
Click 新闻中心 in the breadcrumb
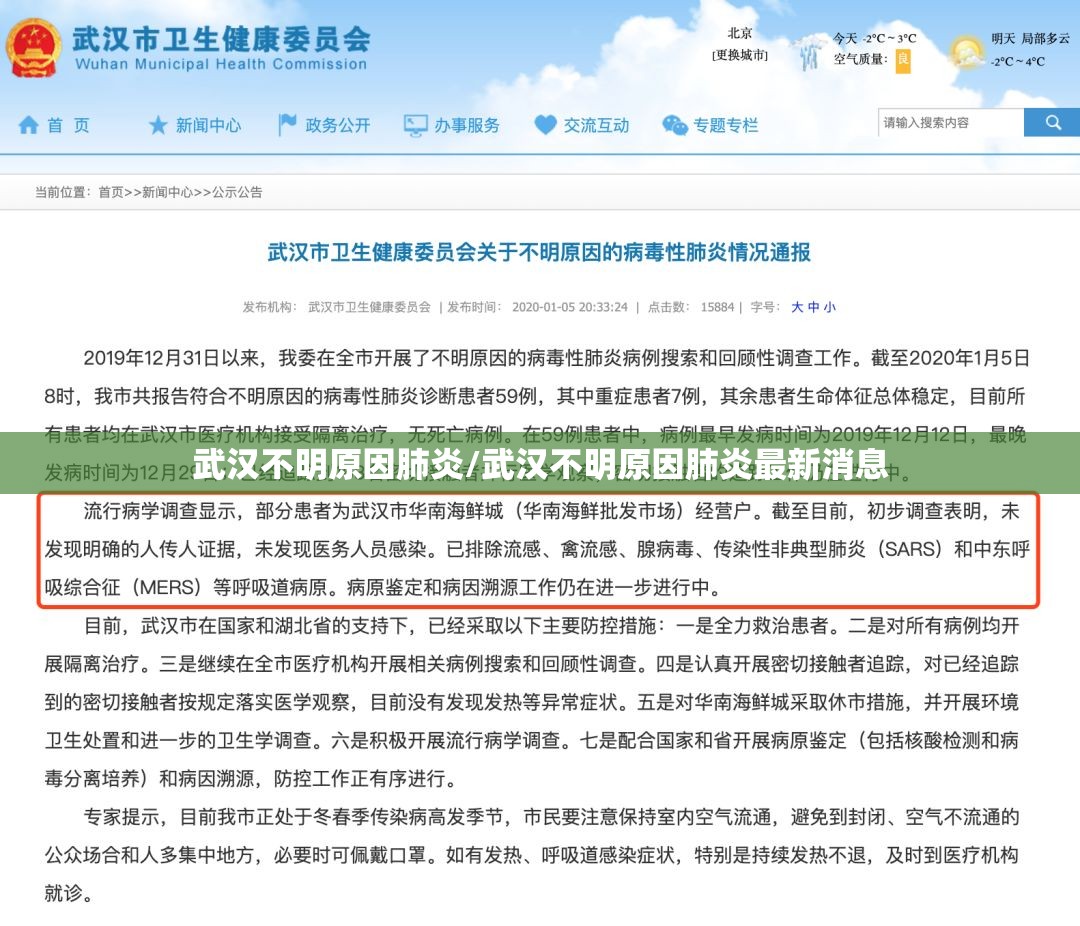pos(167,192)
